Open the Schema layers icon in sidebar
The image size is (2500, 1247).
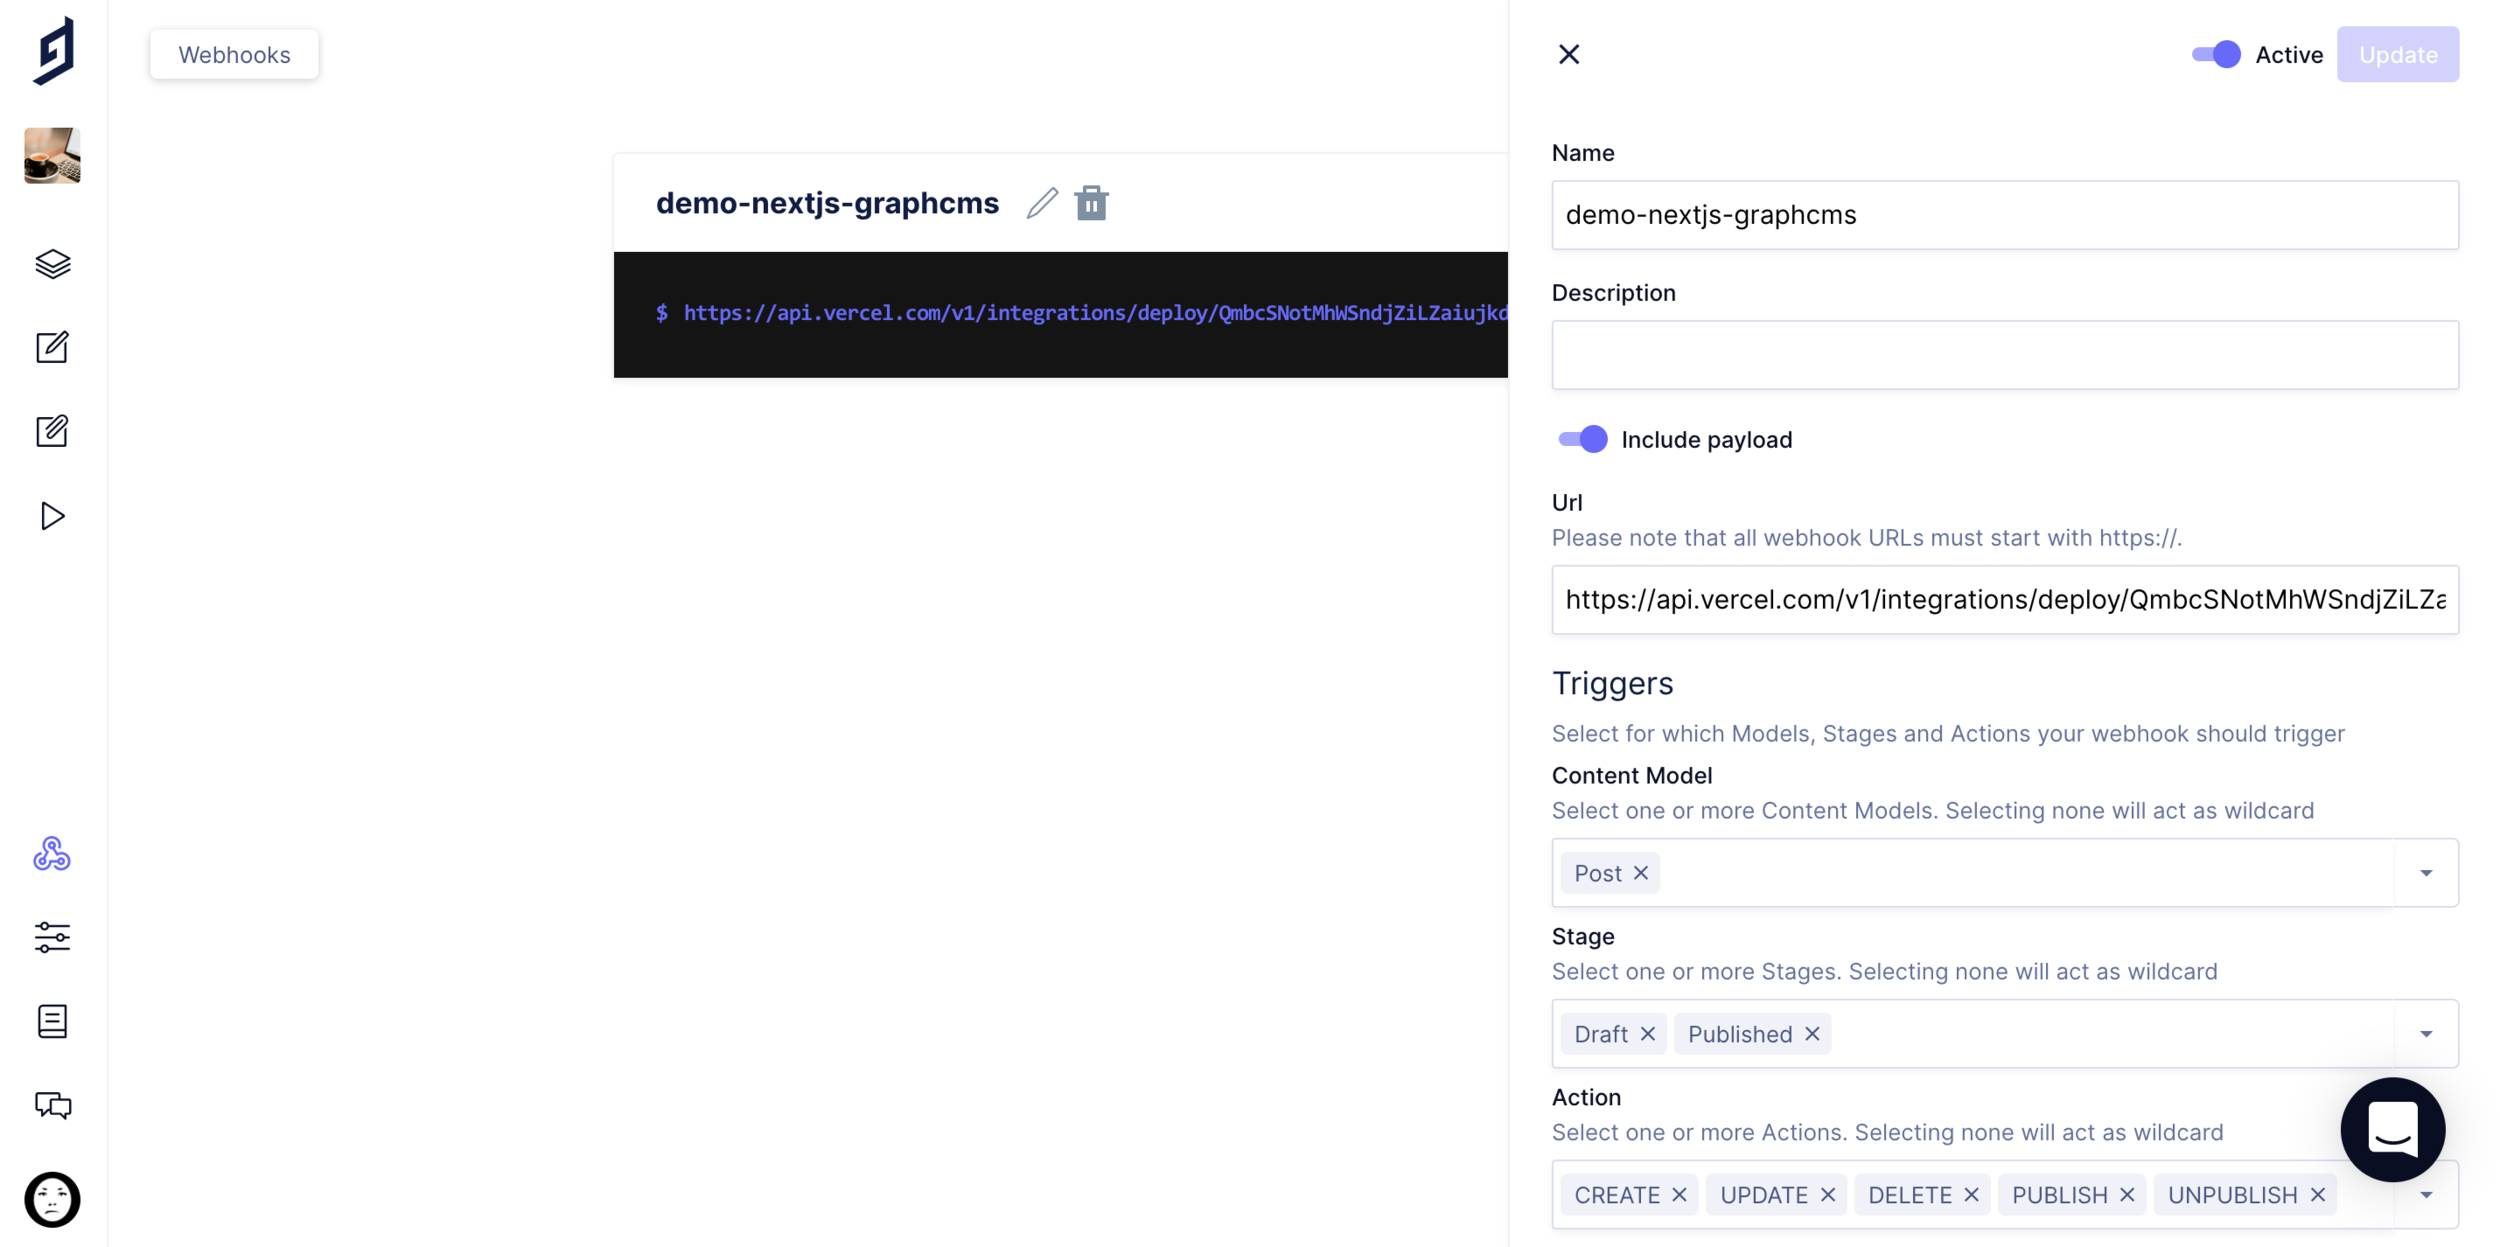52,264
